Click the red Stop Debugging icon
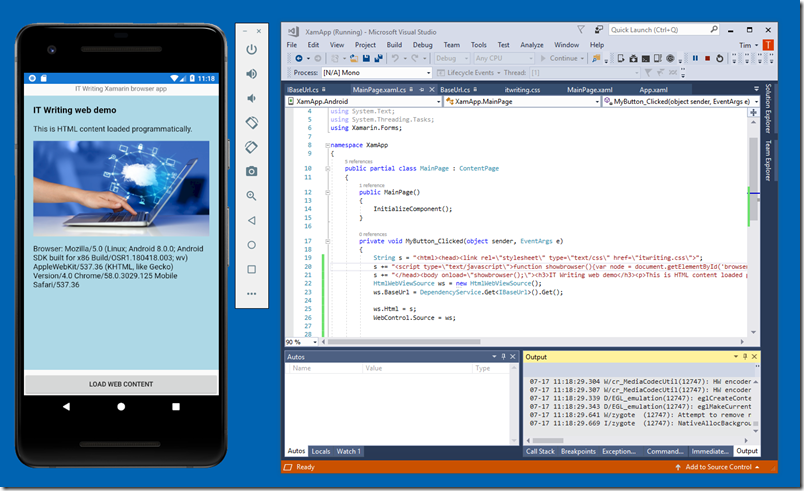804x491 pixels. [708, 58]
